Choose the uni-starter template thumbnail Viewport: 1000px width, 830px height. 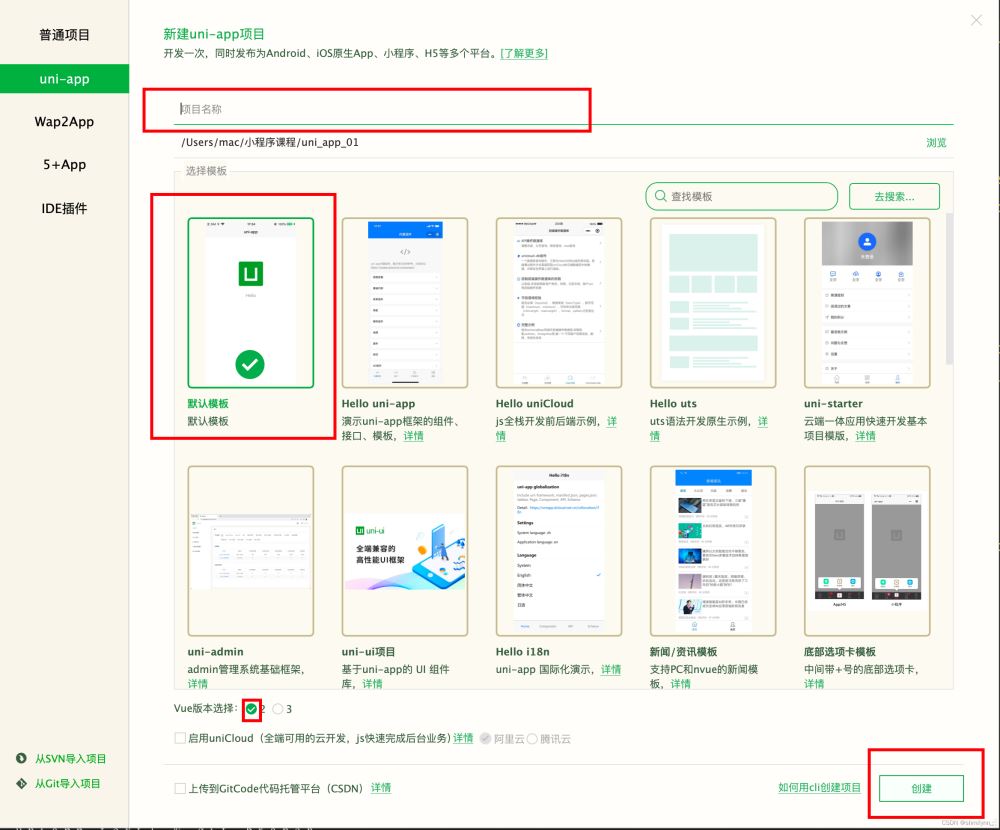coord(867,302)
